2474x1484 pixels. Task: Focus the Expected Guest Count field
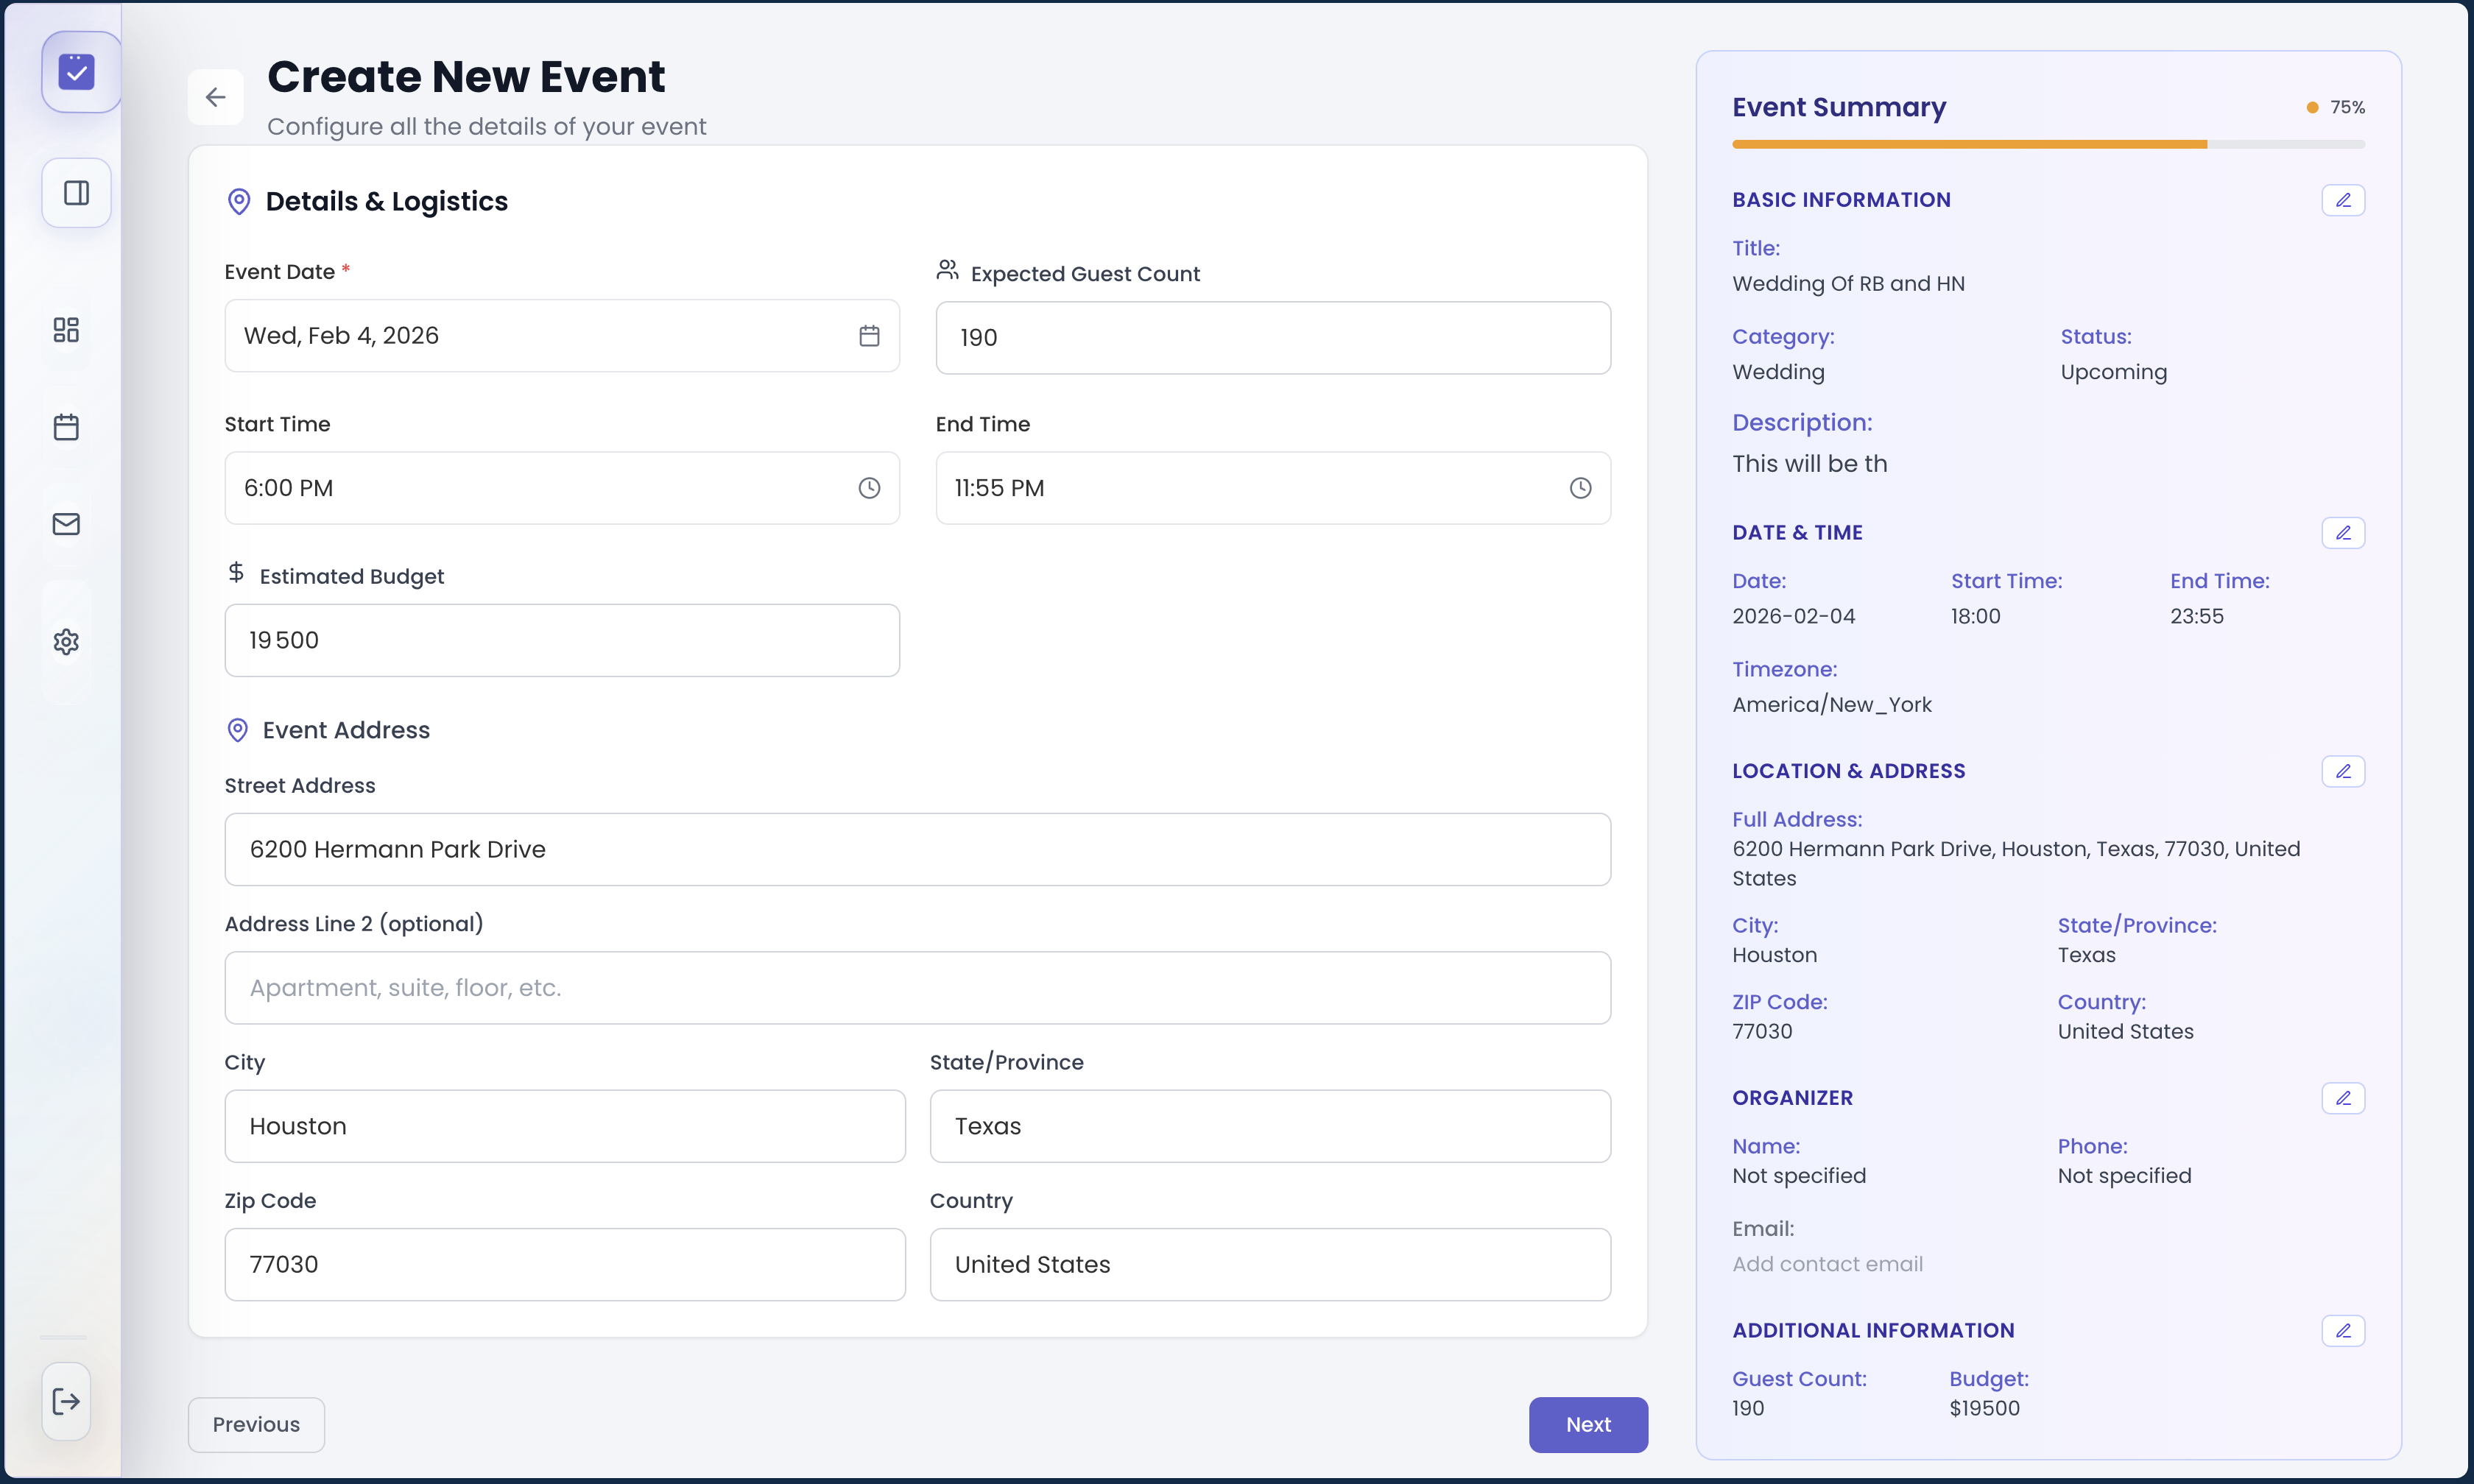click(x=1273, y=338)
